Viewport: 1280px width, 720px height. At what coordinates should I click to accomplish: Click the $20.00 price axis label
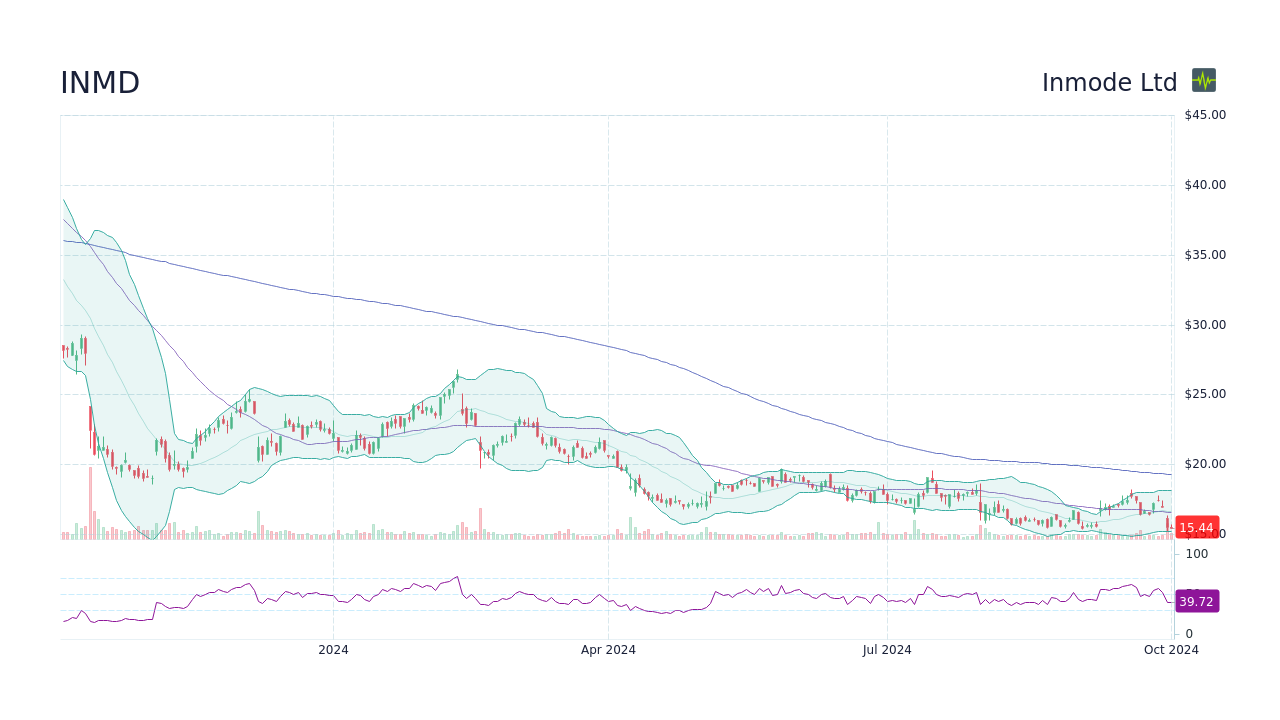pos(1205,464)
